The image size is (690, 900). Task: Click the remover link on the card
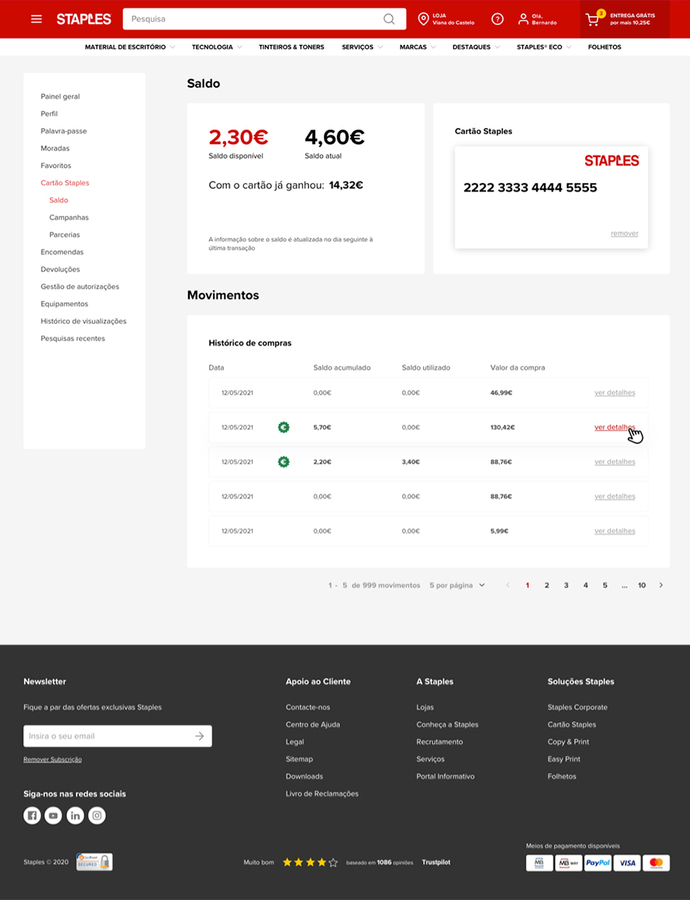coord(624,234)
